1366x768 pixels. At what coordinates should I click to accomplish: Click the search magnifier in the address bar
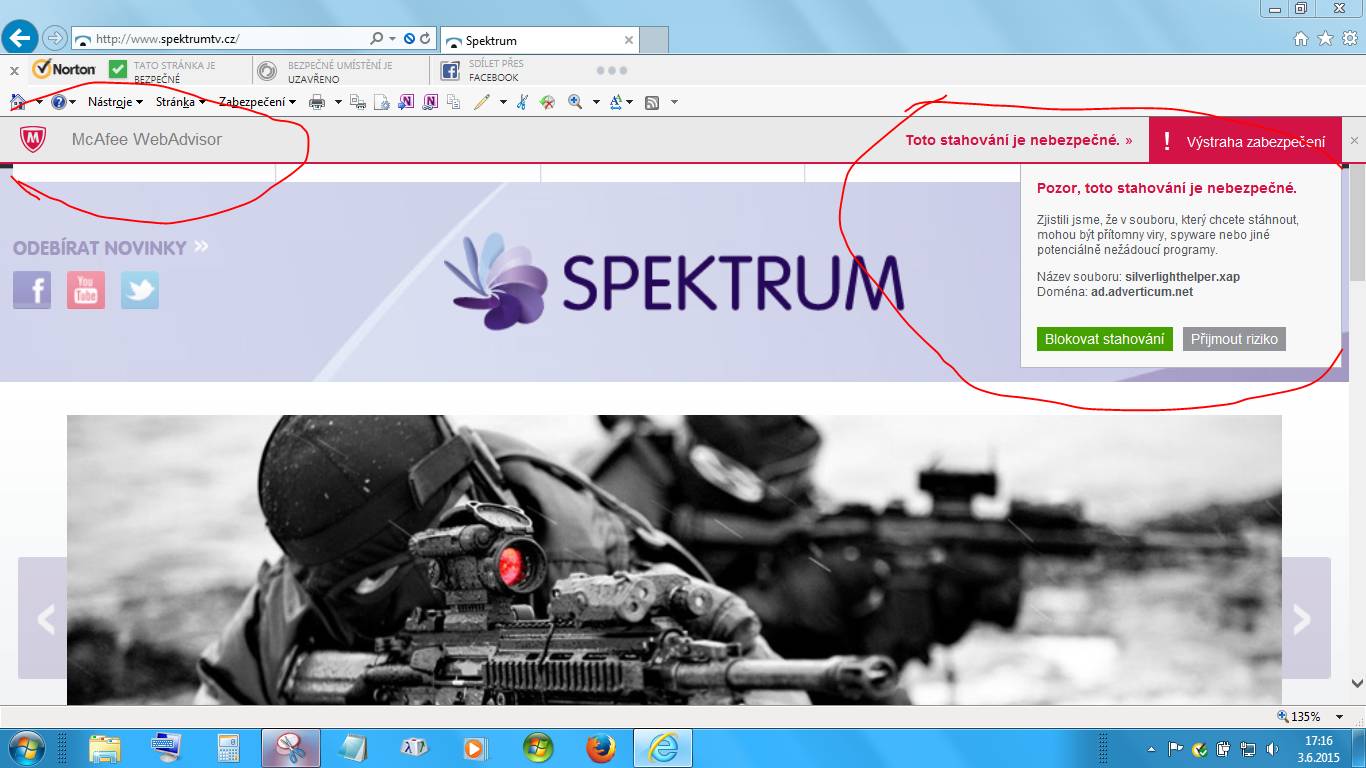(376, 39)
